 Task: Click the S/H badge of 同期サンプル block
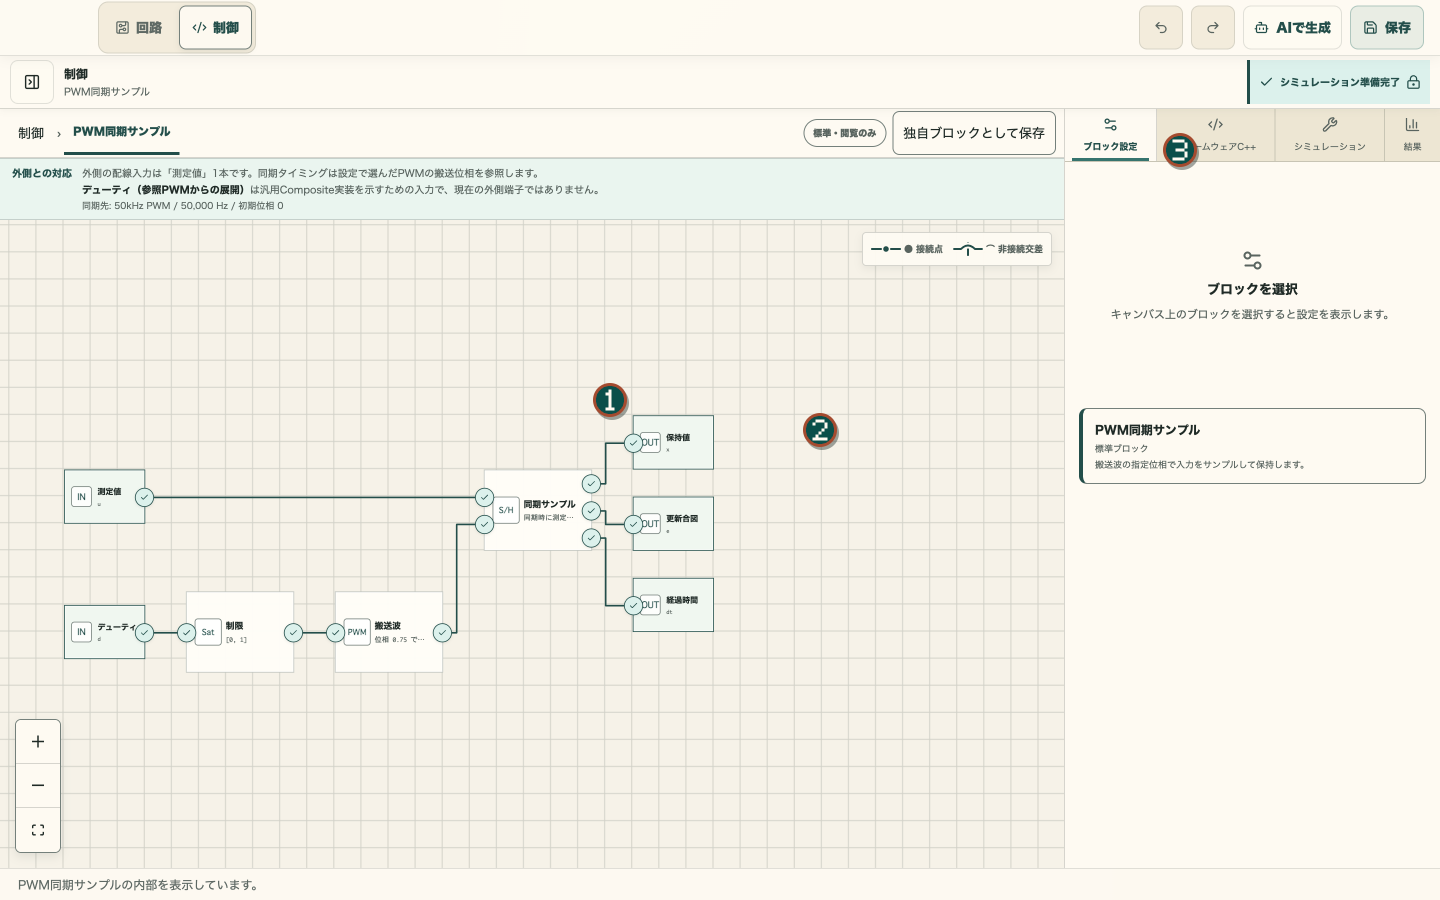[506, 510]
